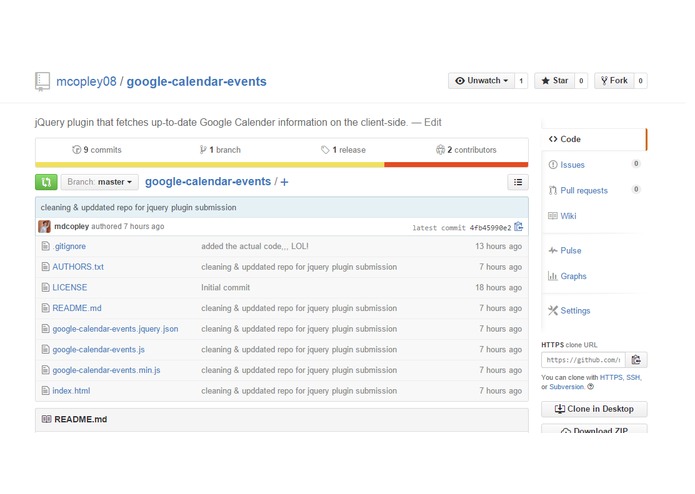The image size is (695, 494).
Task: Click the yellow JavaScript language bar segment
Action: coord(210,164)
